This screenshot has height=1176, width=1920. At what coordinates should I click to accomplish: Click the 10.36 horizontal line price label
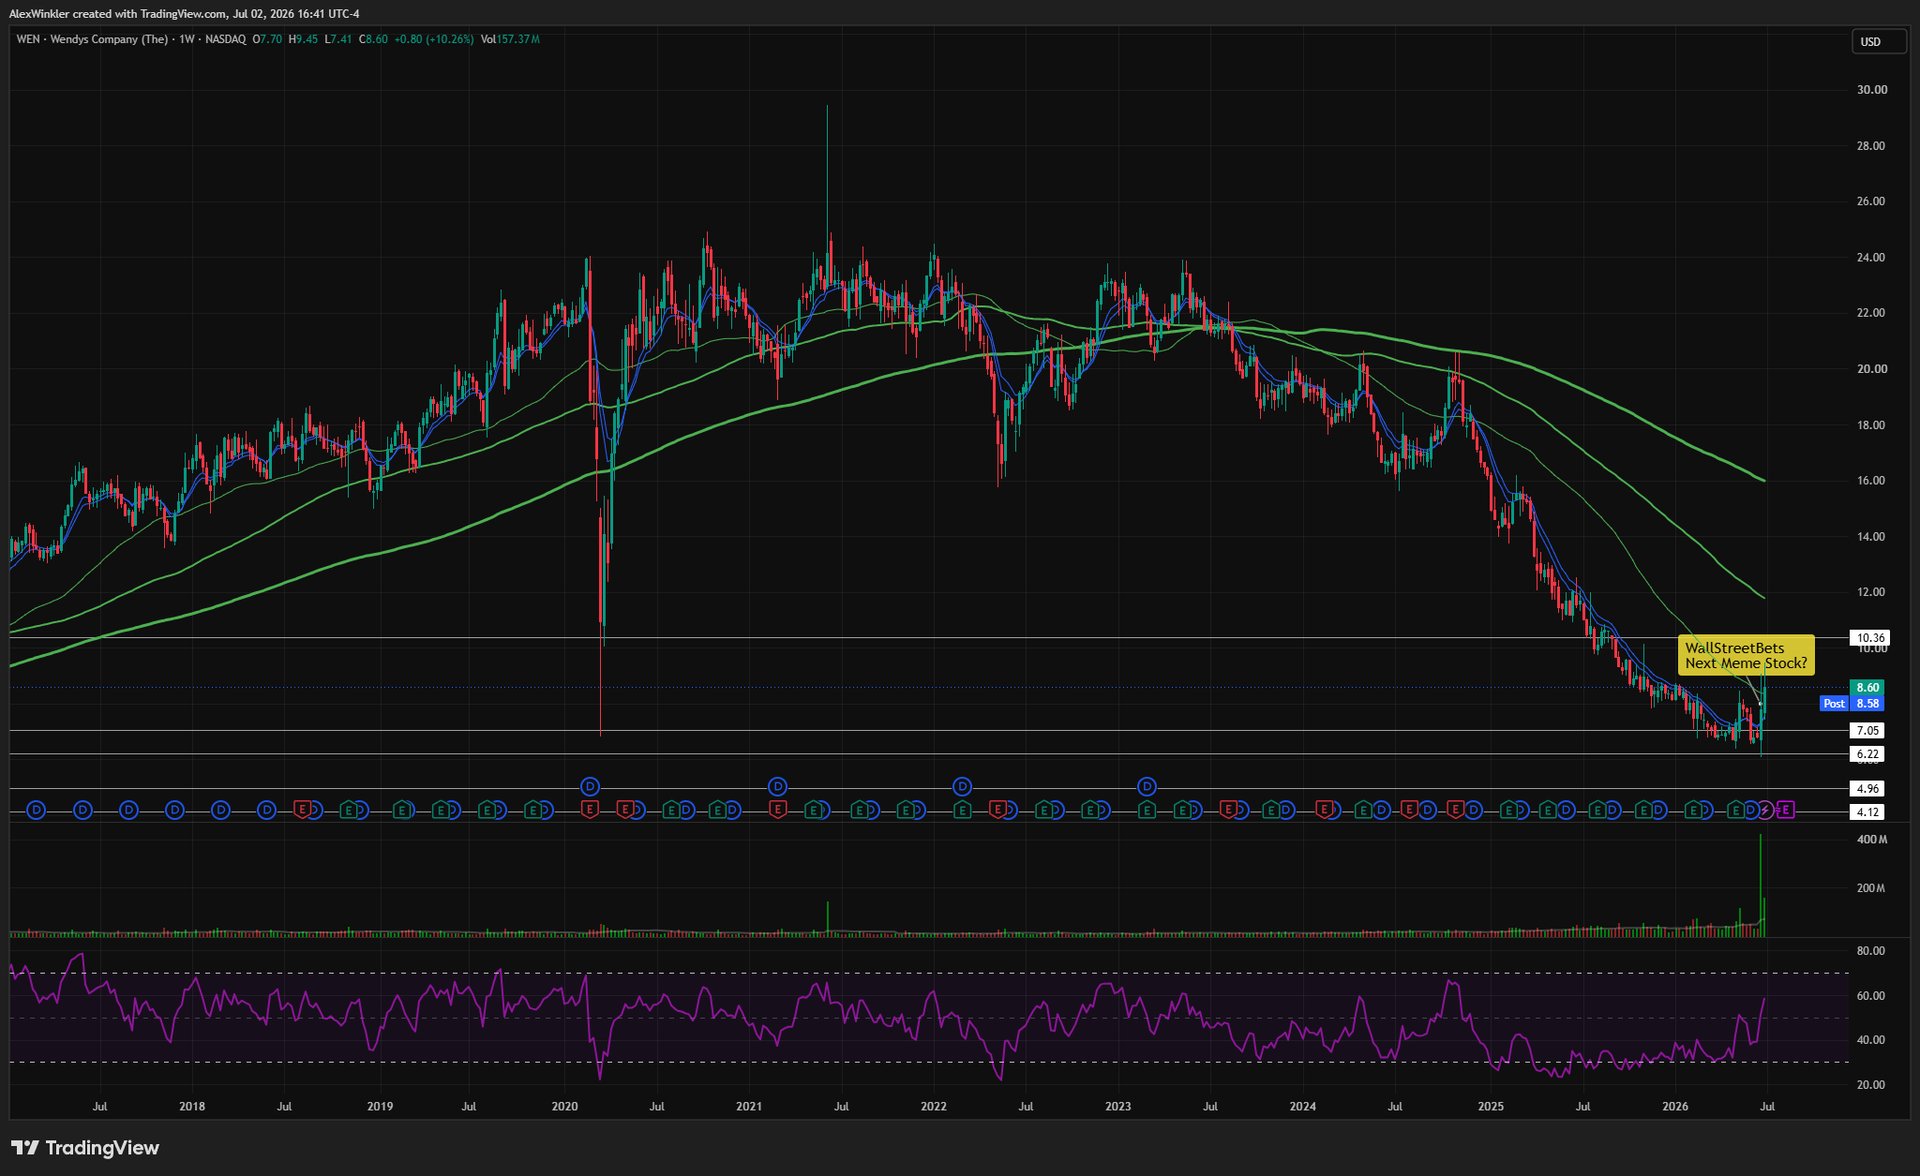[1870, 638]
